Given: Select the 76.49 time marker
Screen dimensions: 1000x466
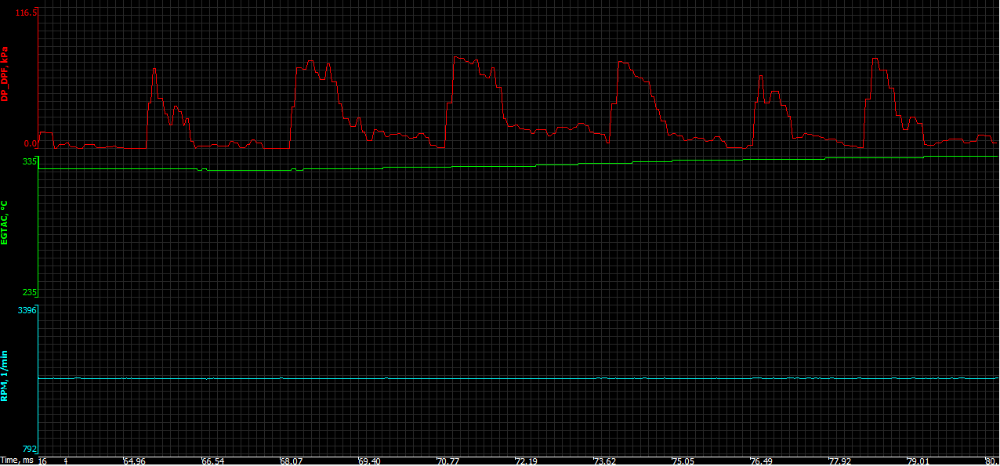Looking at the screenshot, I should (x=761, y=461).
